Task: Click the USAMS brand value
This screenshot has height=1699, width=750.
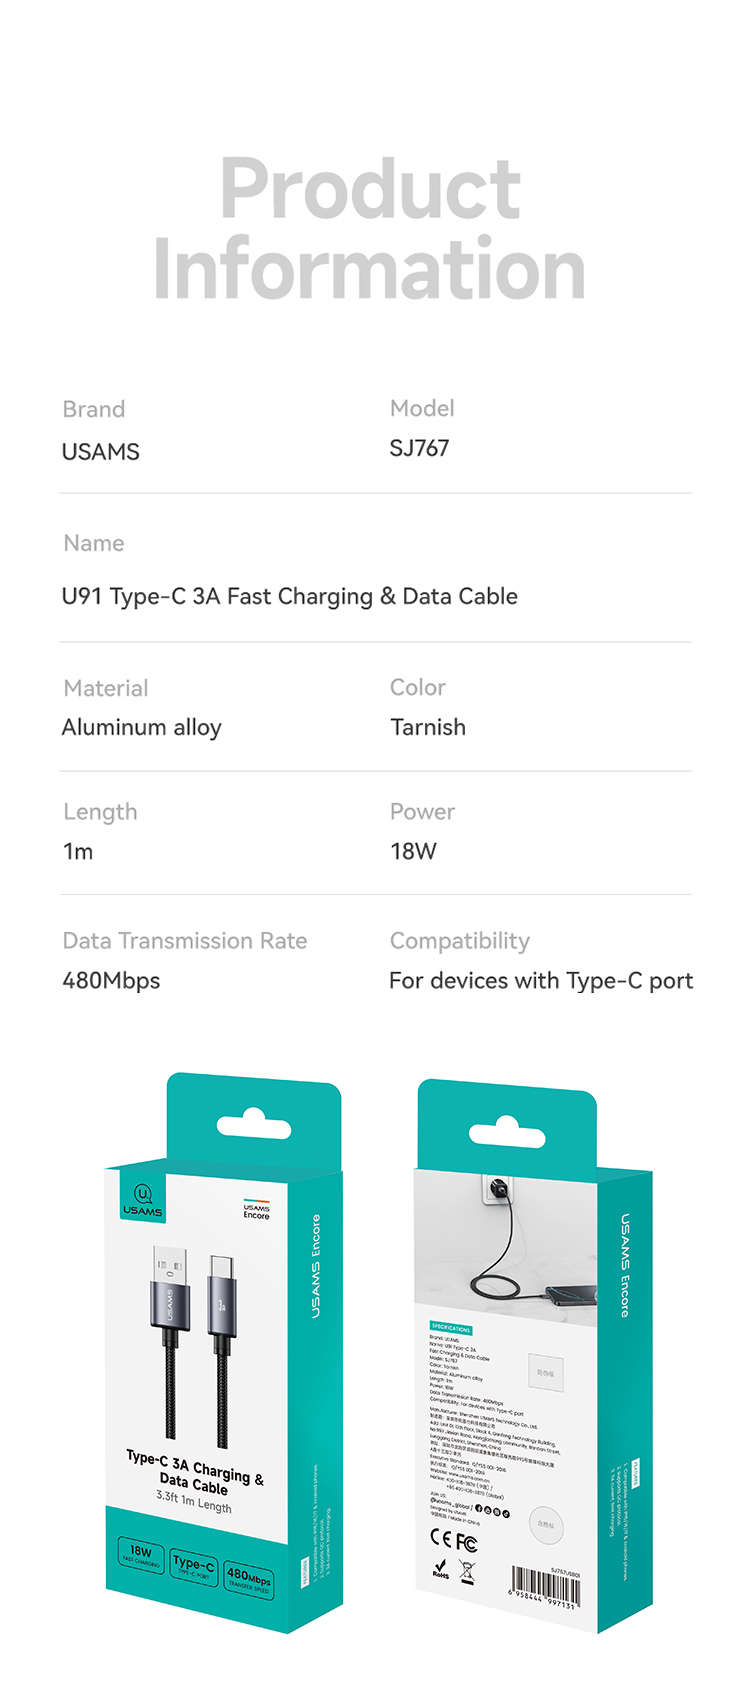Action: pos(101,452)
